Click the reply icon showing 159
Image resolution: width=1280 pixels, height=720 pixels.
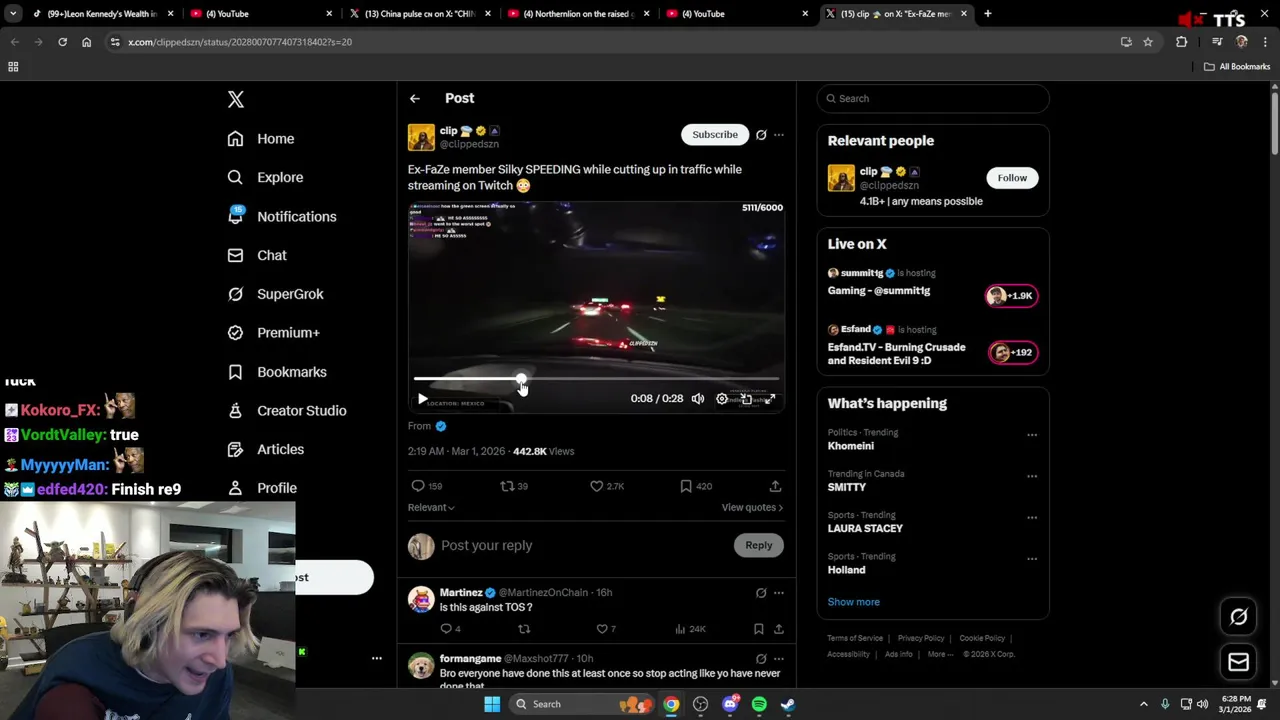pyautogui.click(x=418, y=486)
